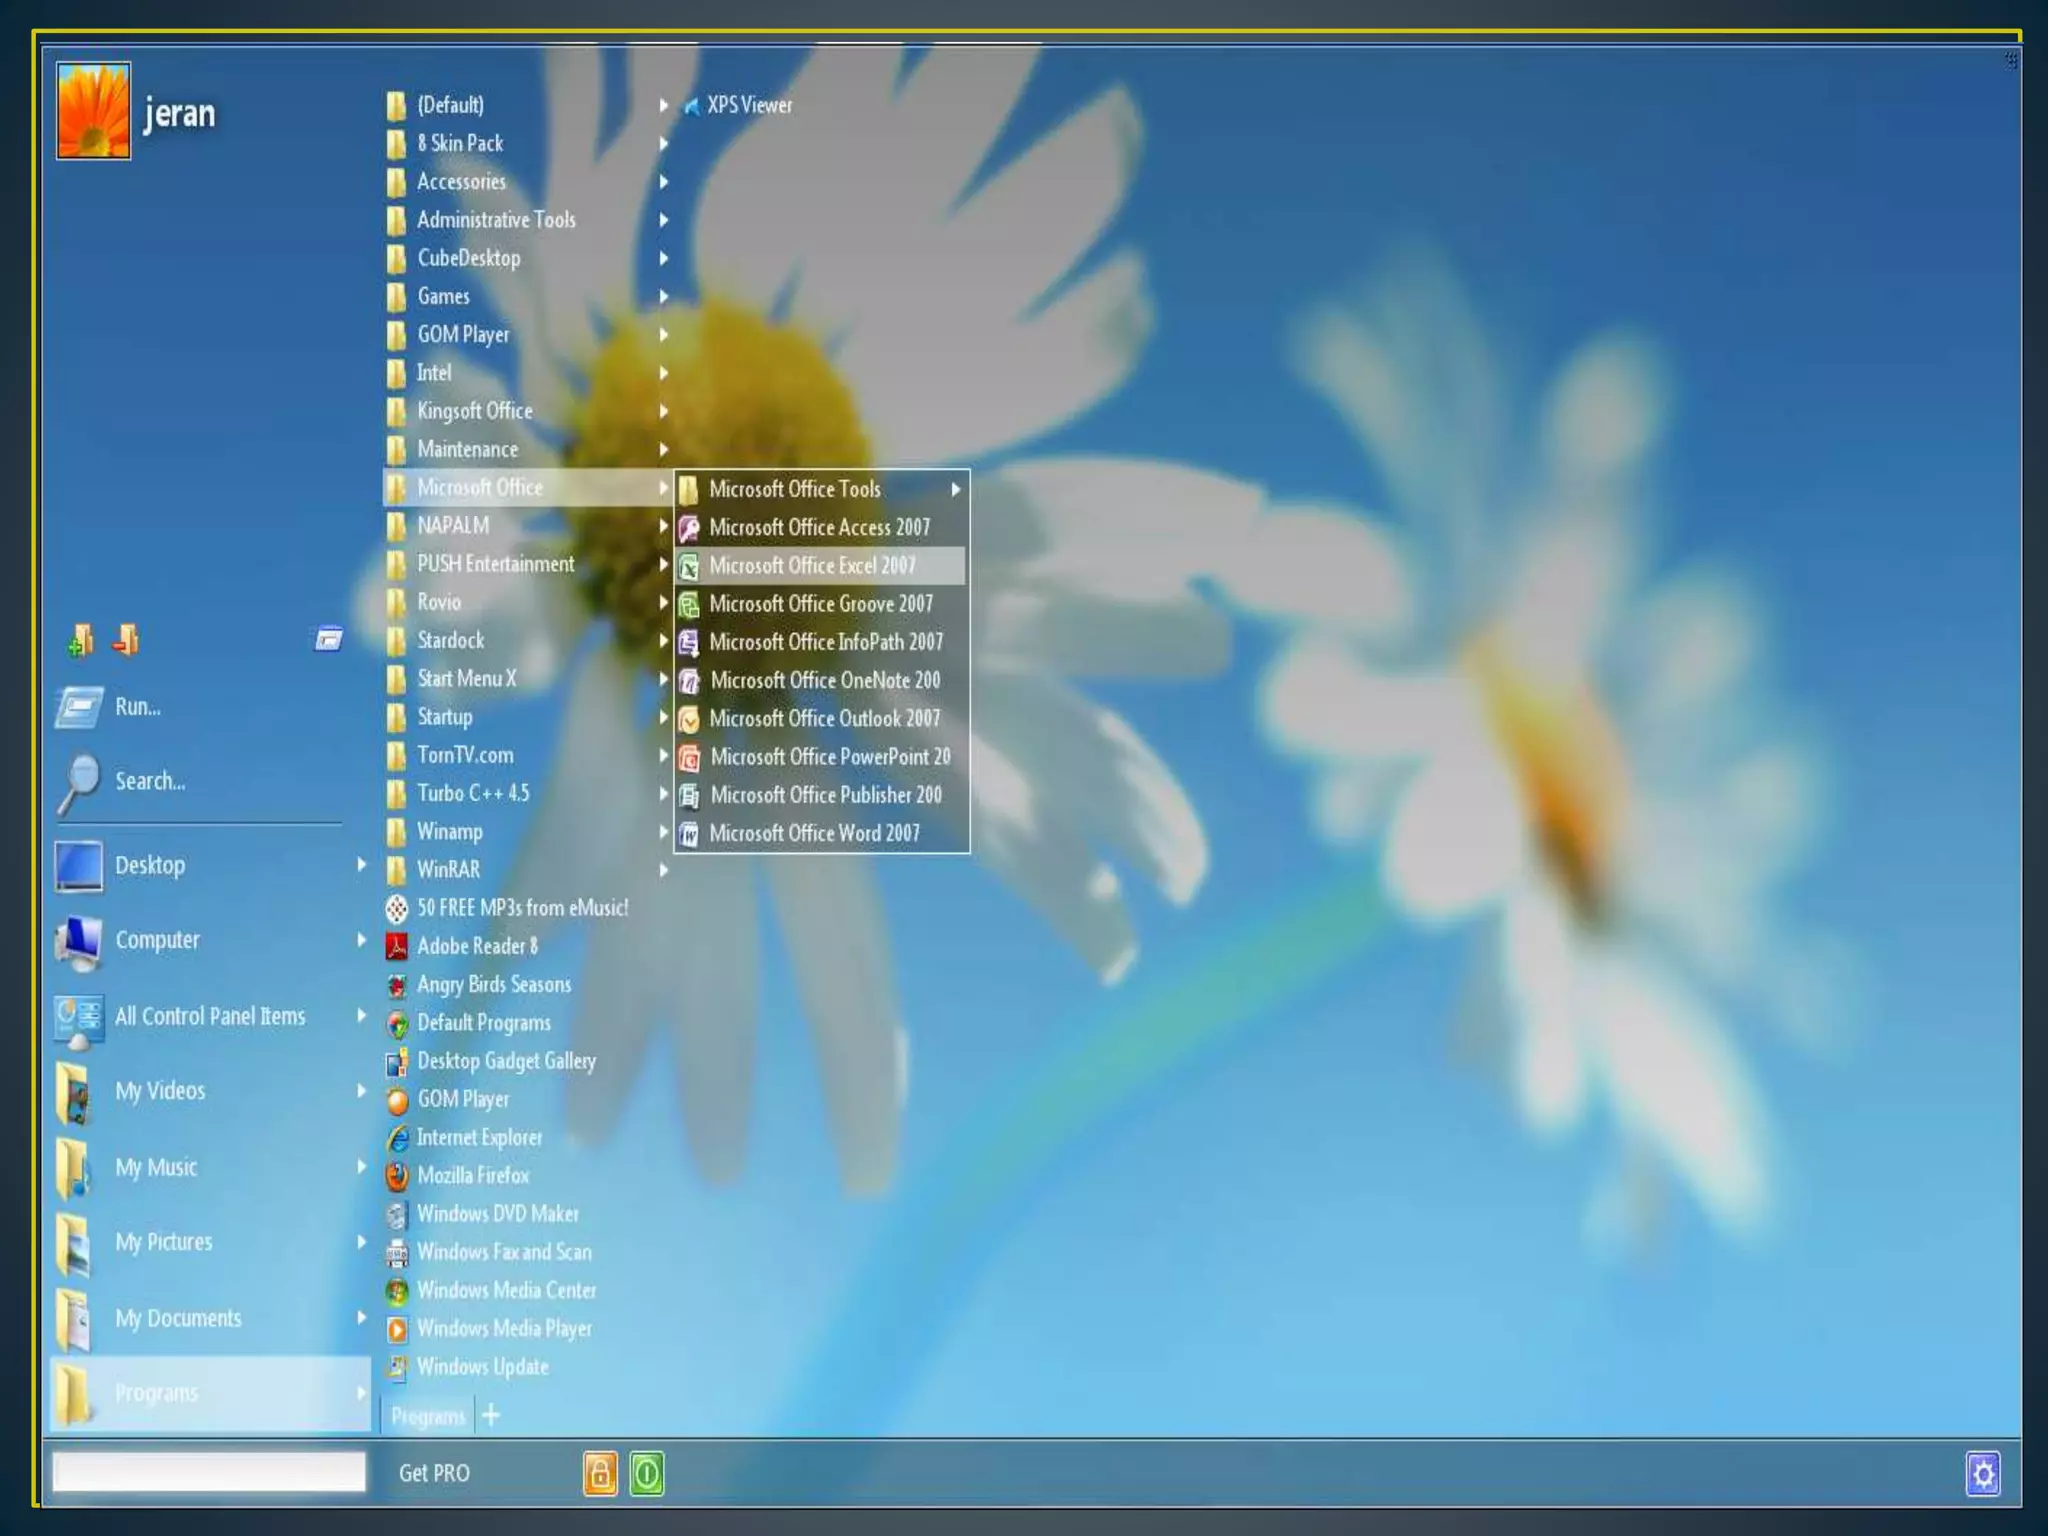Select Microsoft Office Excel 2007 entry
Screen dimensions: 2048x1536
(x=812, y=566)
